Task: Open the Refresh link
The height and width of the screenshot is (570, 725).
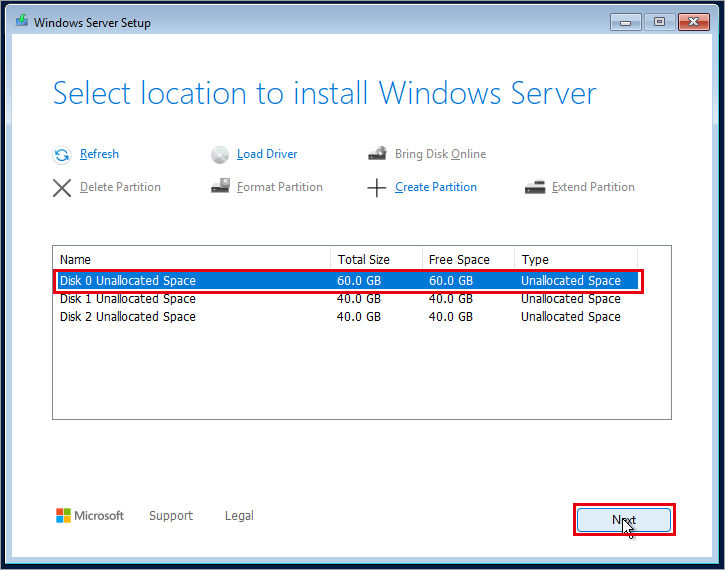Action: (x=99, y=154)
